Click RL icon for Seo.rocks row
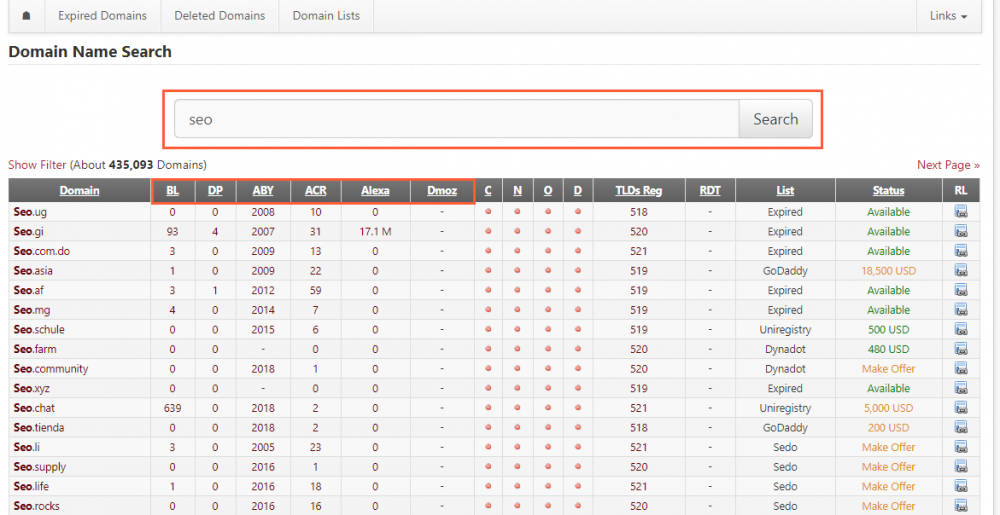The height and width of the screenshot is (515, 1000). (961, 506)
